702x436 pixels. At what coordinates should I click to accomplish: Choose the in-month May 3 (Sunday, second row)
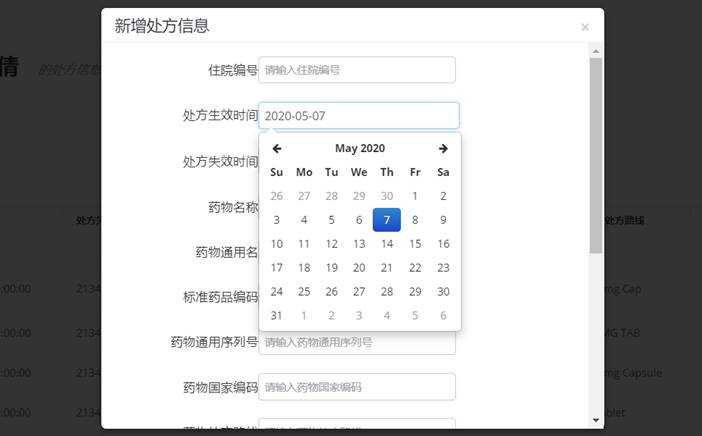click(x=277, y=220)
